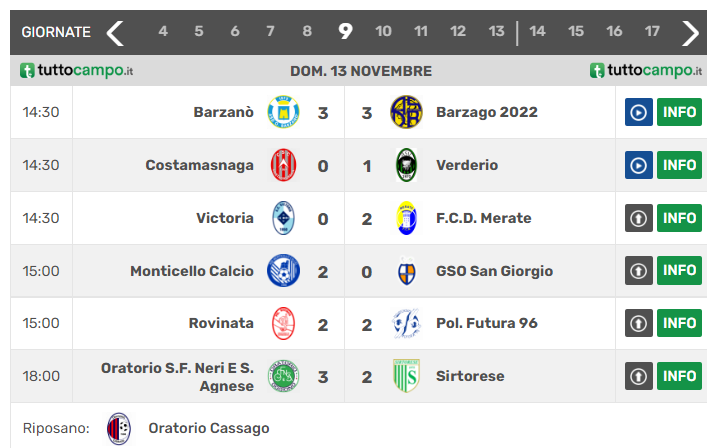Click the Sirtorese team crest
The image size is (707, 448).
[x=406, y=376]
